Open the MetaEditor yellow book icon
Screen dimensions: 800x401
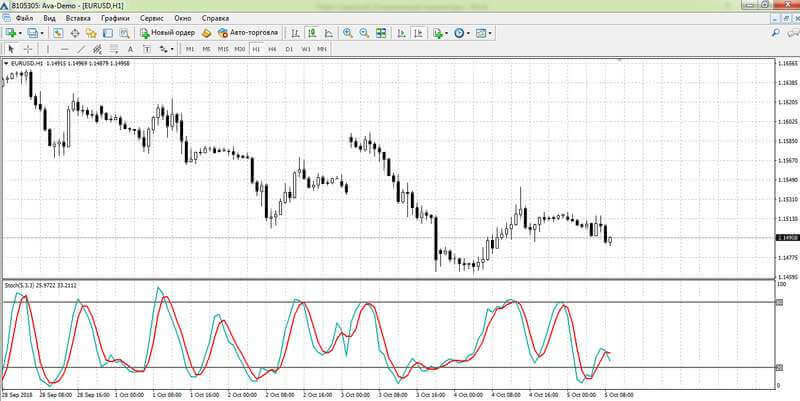click(206, 33)
